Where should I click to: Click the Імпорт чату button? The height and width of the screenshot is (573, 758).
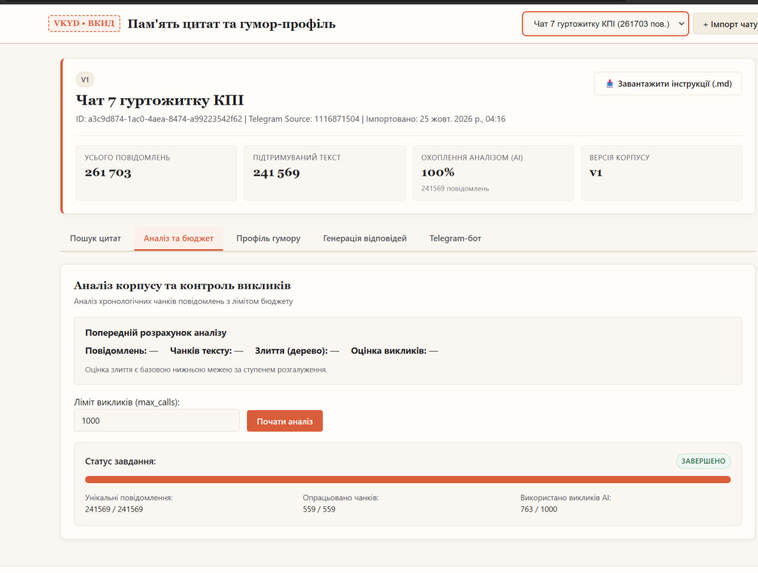click(x=727, y=24)
